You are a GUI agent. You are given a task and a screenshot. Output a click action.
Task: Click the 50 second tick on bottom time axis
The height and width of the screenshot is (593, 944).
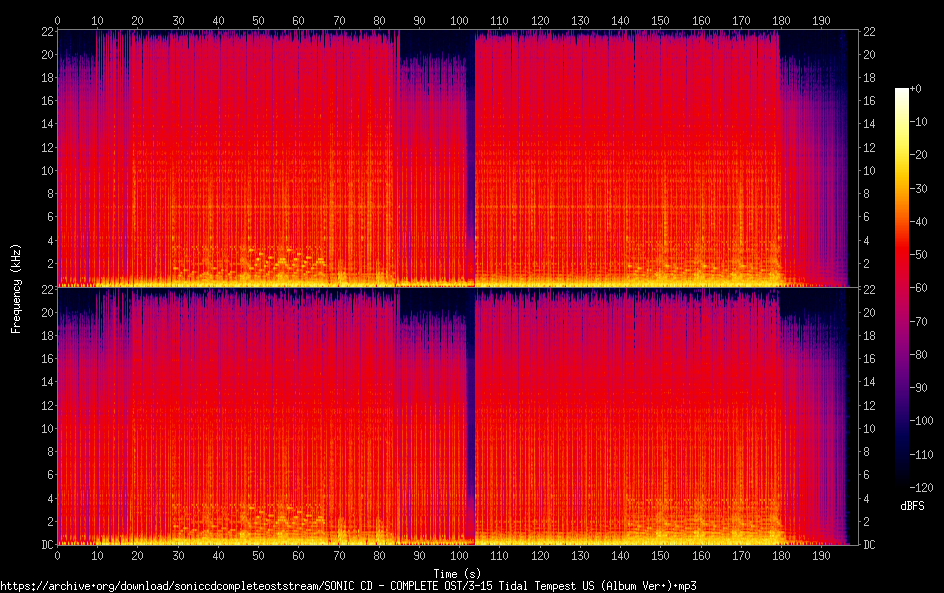[x=258, y=555]
